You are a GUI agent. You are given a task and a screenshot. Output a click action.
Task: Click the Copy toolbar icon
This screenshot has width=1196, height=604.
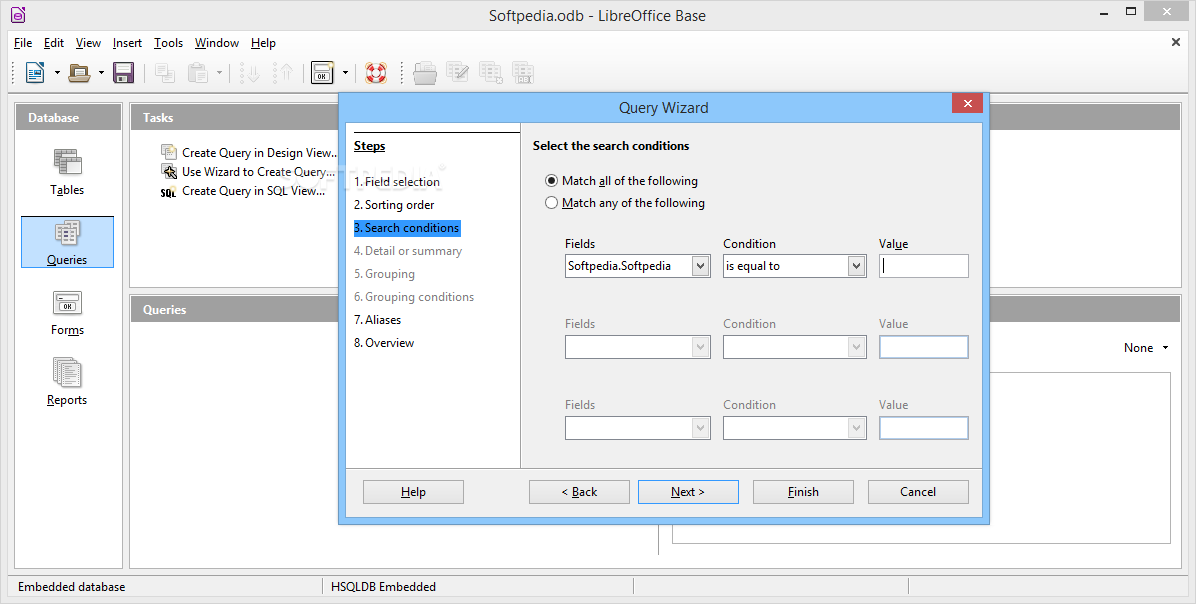click(x=165, y=72)
